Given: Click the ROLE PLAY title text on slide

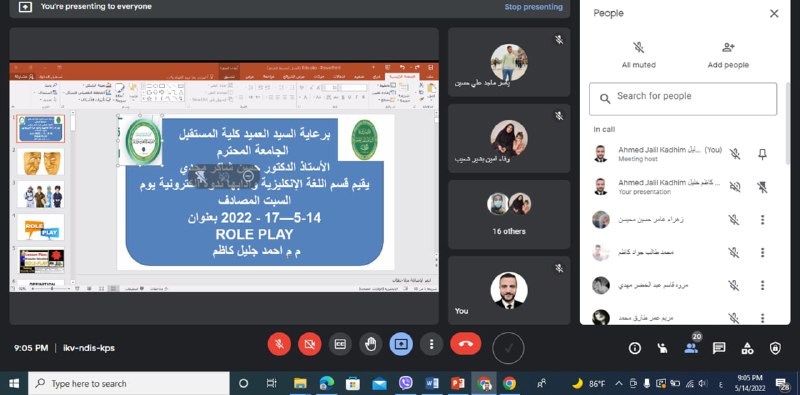Looking at the screenshot, I should click(254, 234).
